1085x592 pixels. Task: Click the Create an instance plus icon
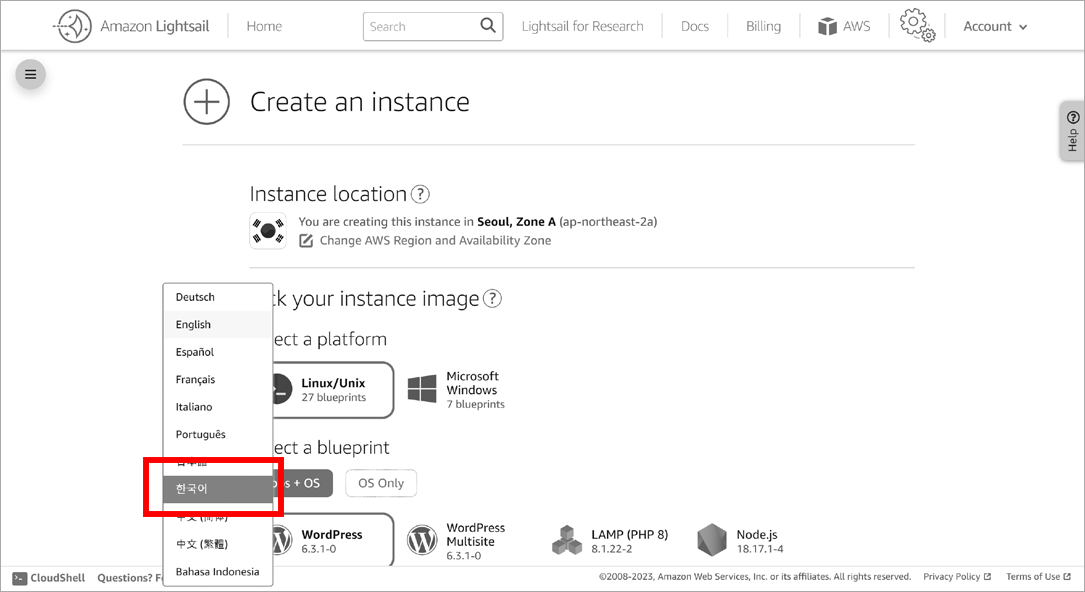206,102
